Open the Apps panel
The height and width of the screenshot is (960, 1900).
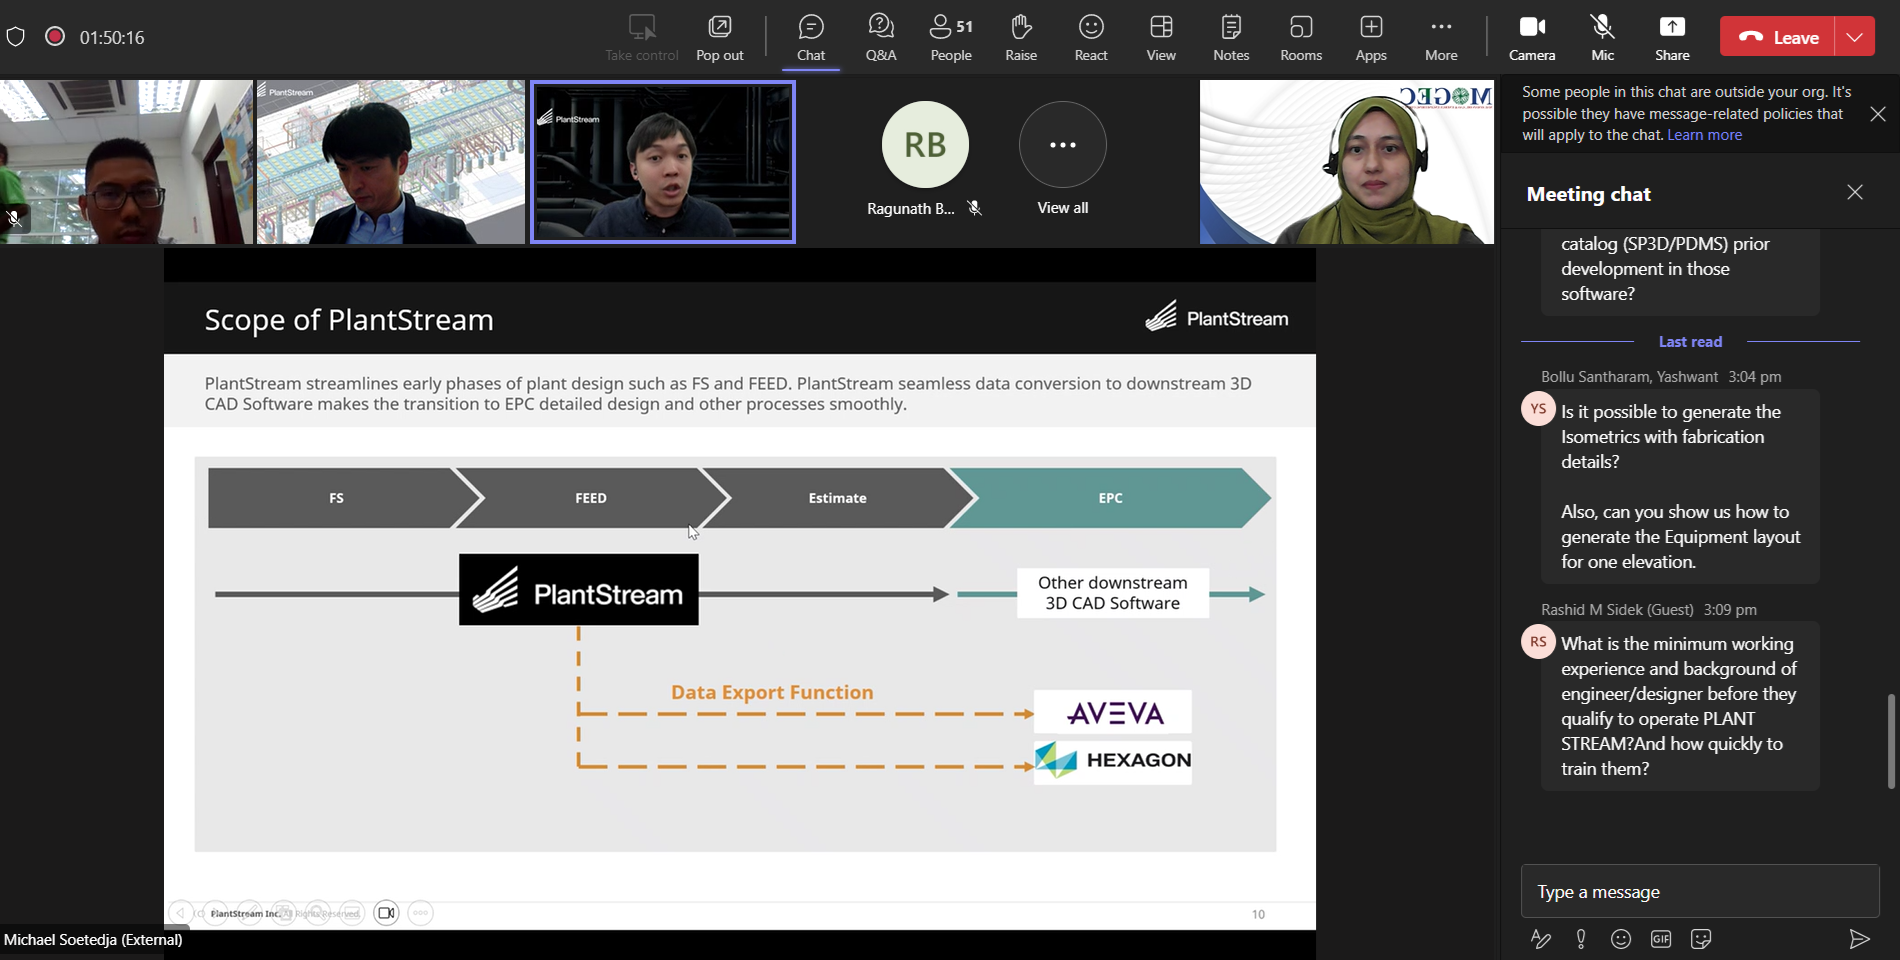(x=1371, y=37)
